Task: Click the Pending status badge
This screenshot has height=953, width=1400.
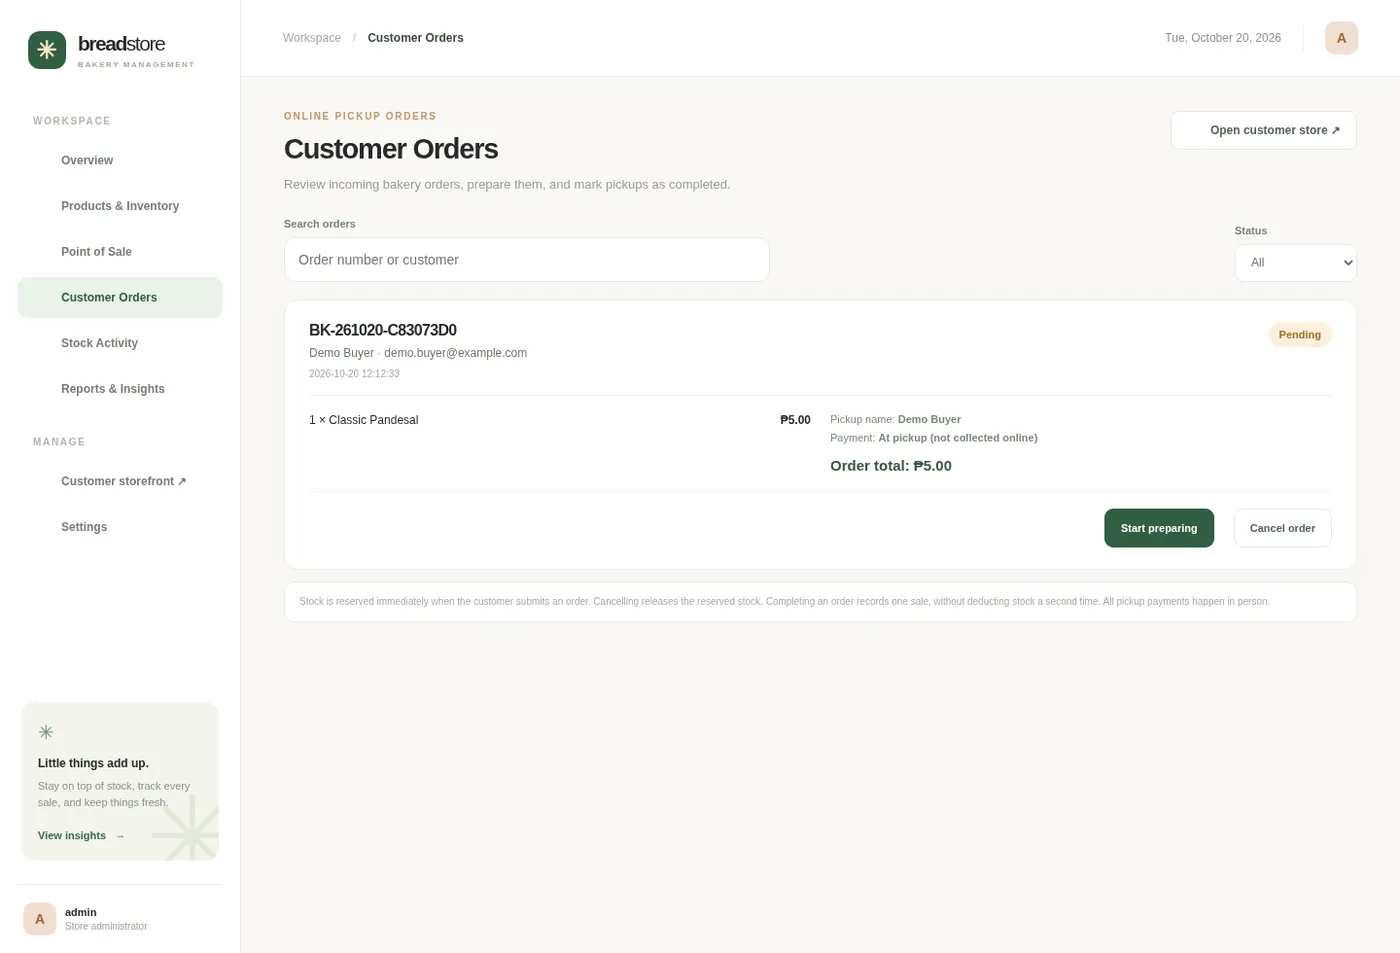Action: (x=1299, y=335)
